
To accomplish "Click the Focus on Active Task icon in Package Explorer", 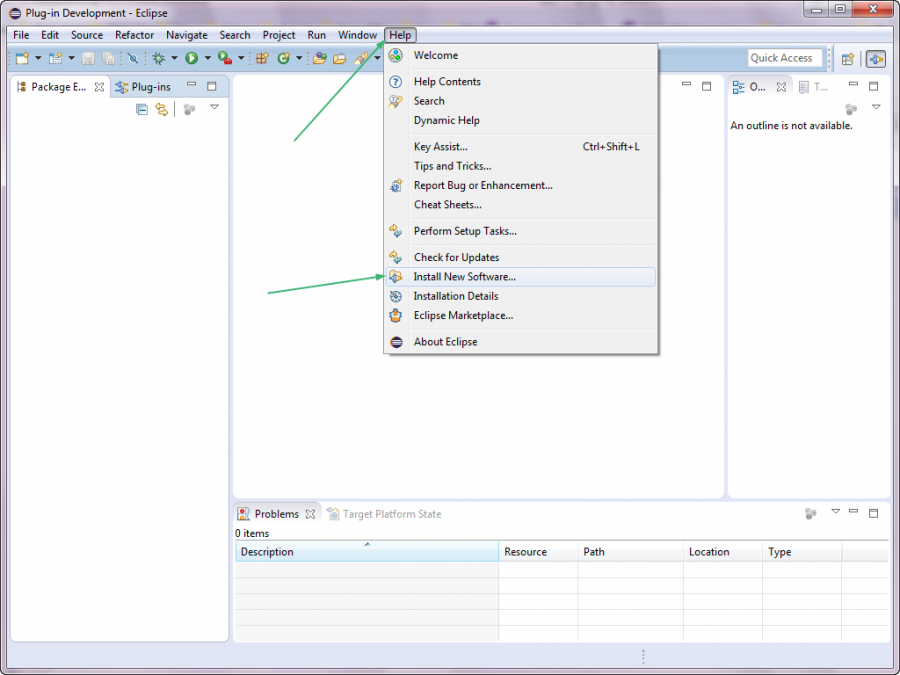I will [x=189, y=109].
